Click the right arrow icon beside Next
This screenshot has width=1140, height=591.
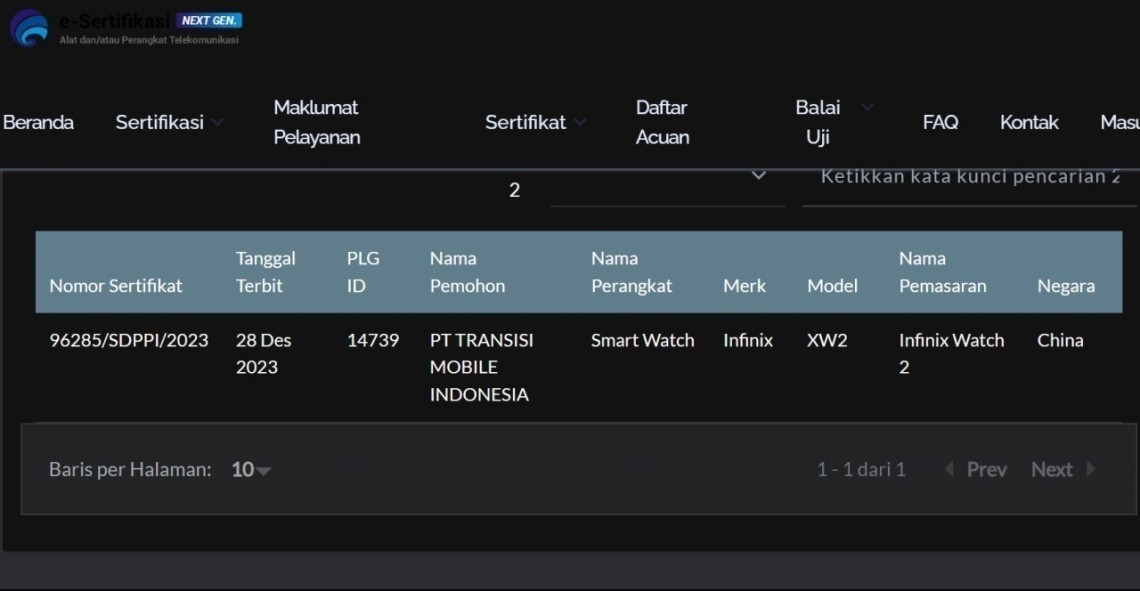tap(1091, 470)
